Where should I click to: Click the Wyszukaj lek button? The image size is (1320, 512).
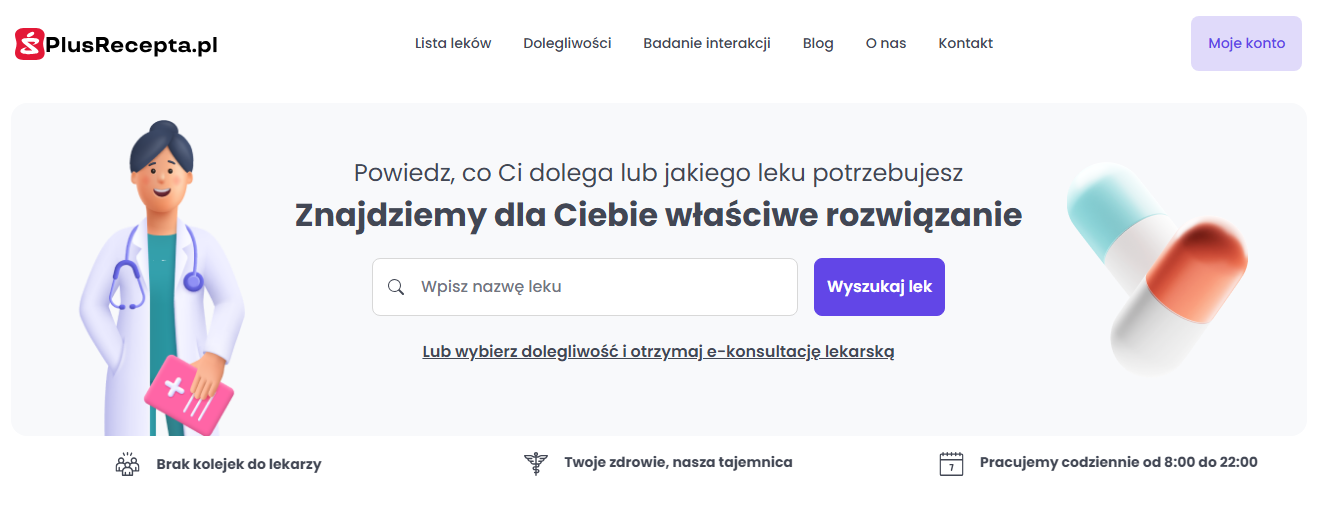pyautogui.click(x=879, y=287)
